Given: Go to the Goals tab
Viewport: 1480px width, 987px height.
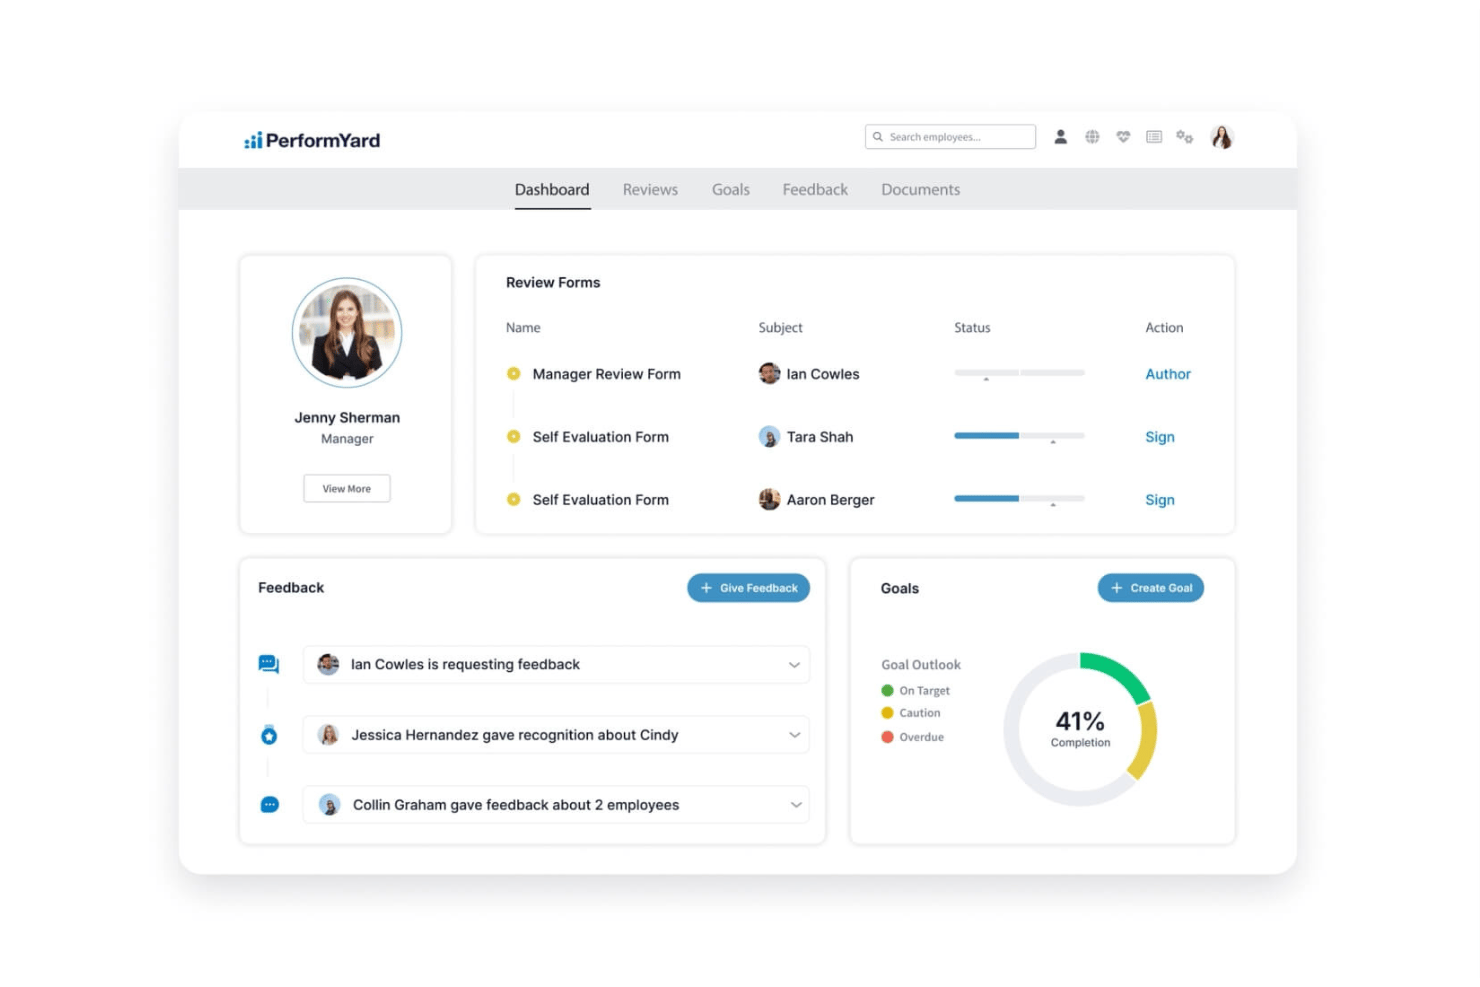Looking at the screenshot, I should point(731,189).
